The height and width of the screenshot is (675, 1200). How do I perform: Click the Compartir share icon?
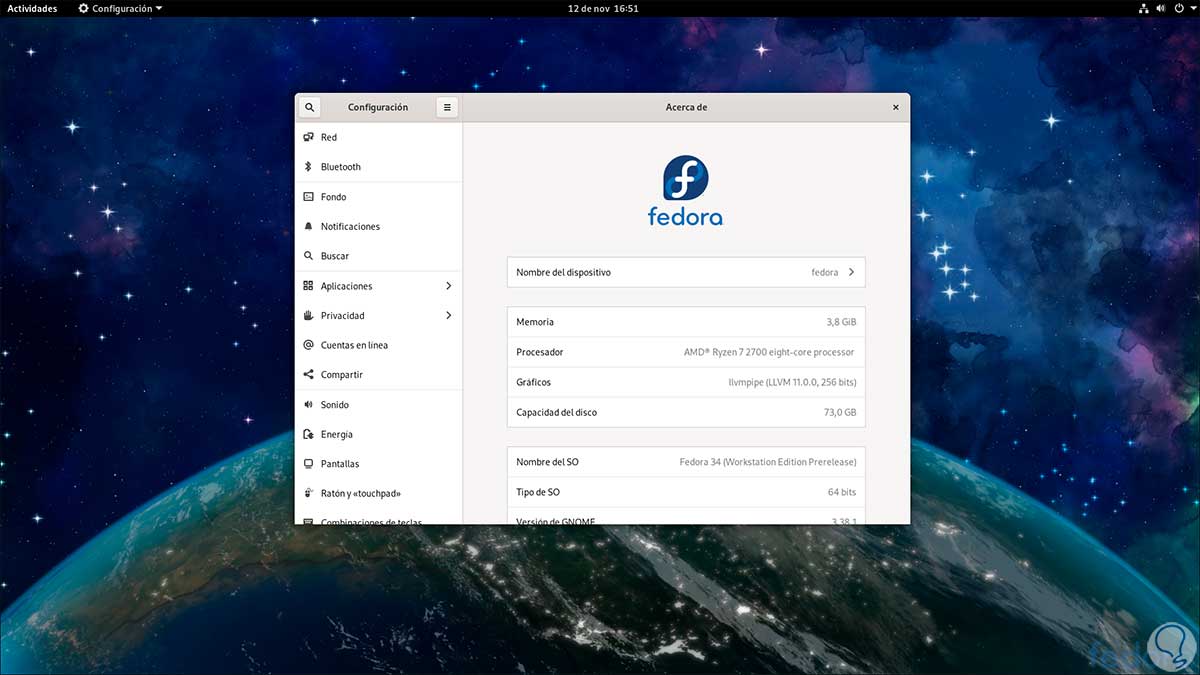309,375
